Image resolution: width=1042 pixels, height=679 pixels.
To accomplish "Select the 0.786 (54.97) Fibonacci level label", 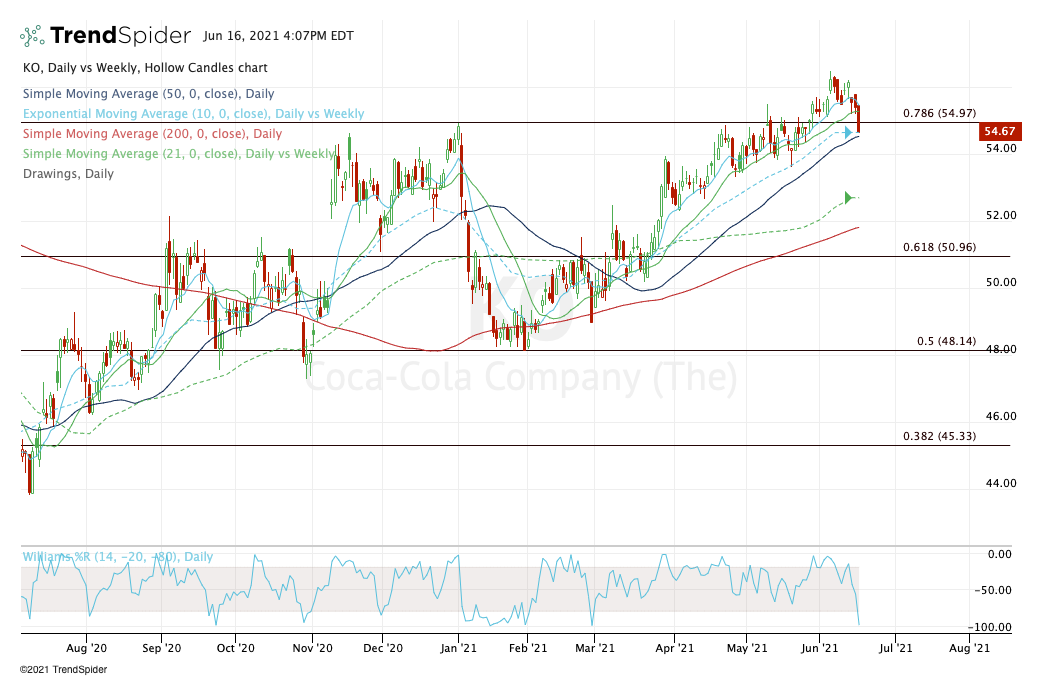I will pos(939,114).
